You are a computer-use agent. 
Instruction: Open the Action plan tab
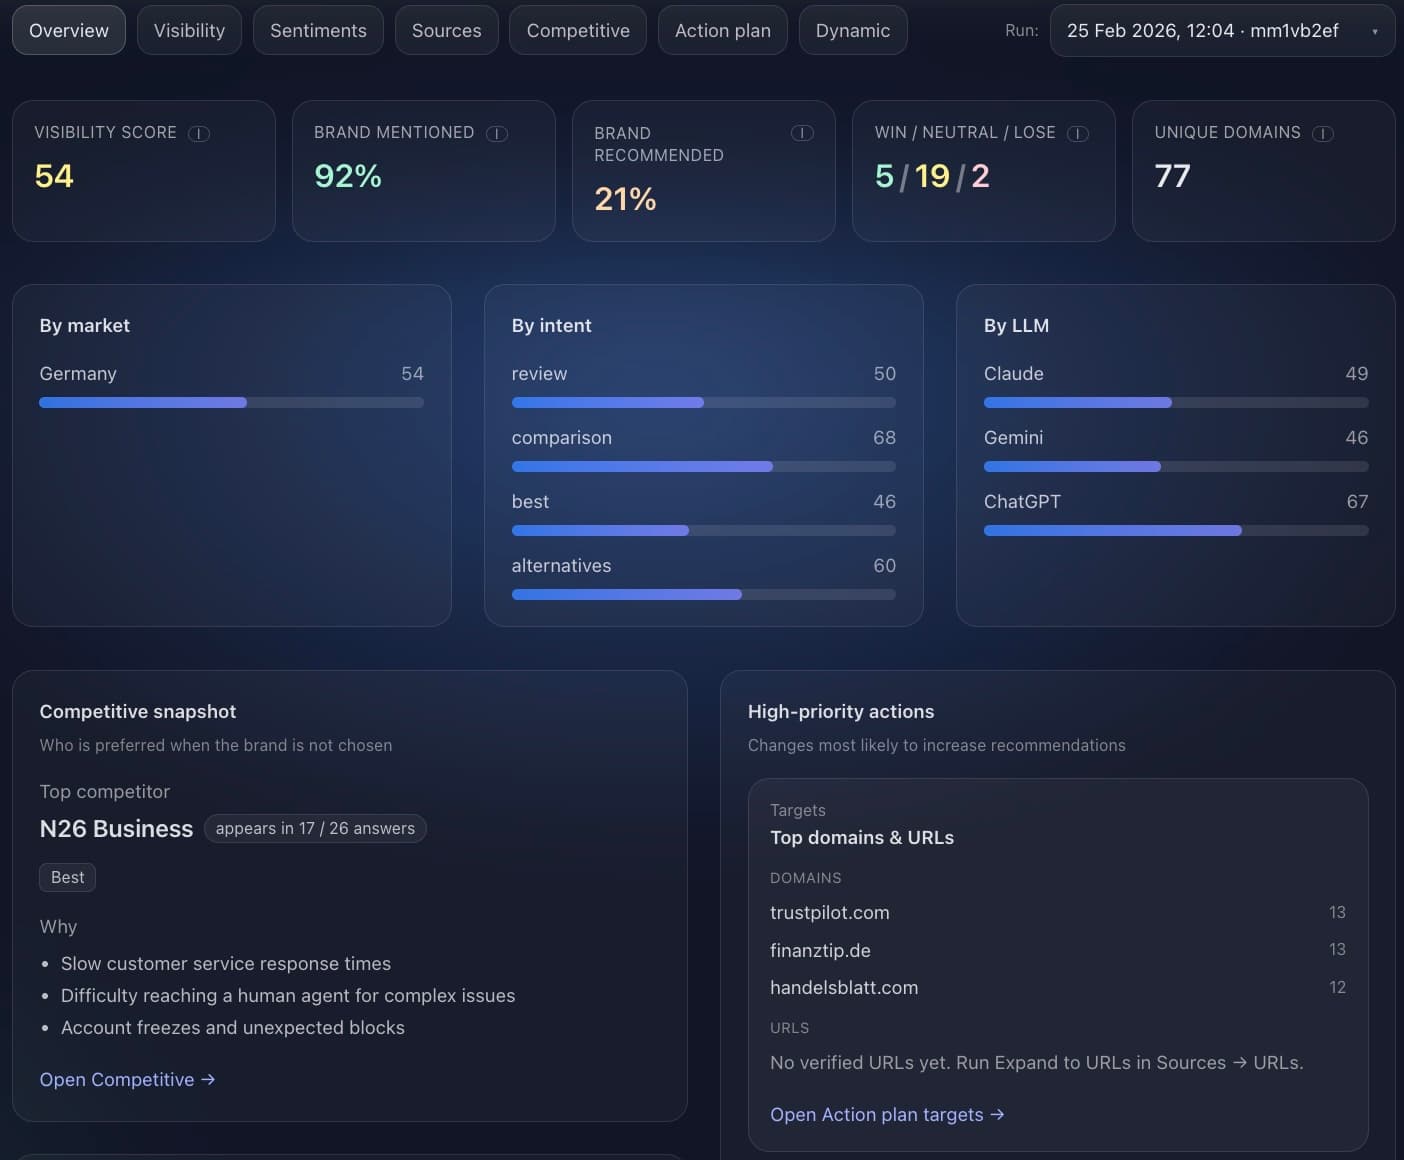[x=722, y=31]
